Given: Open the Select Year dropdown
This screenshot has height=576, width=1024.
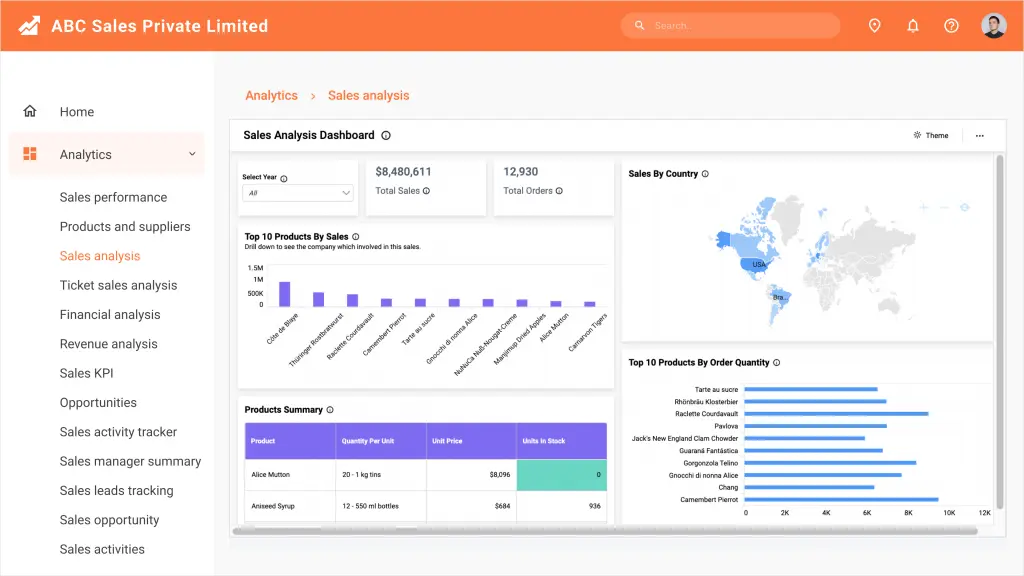Looking at the screenshot, I should click(x=298, y=193).
